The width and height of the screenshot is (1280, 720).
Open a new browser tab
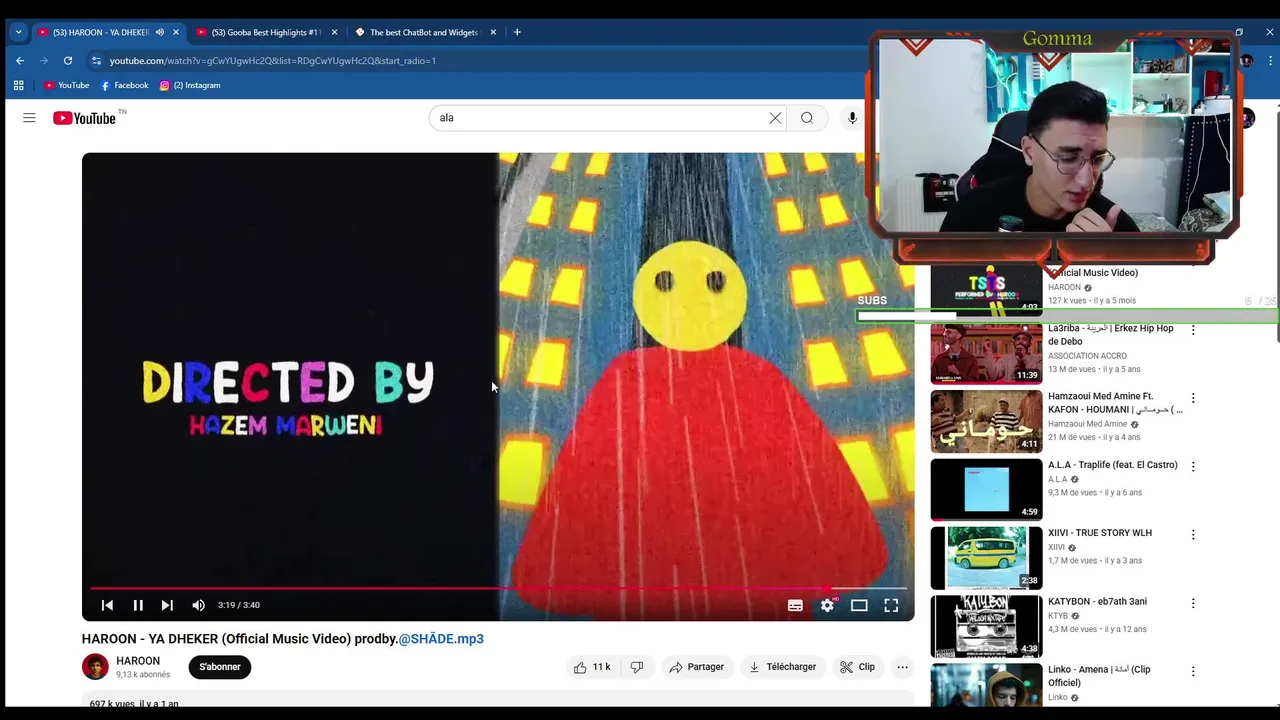click(517, 32)
